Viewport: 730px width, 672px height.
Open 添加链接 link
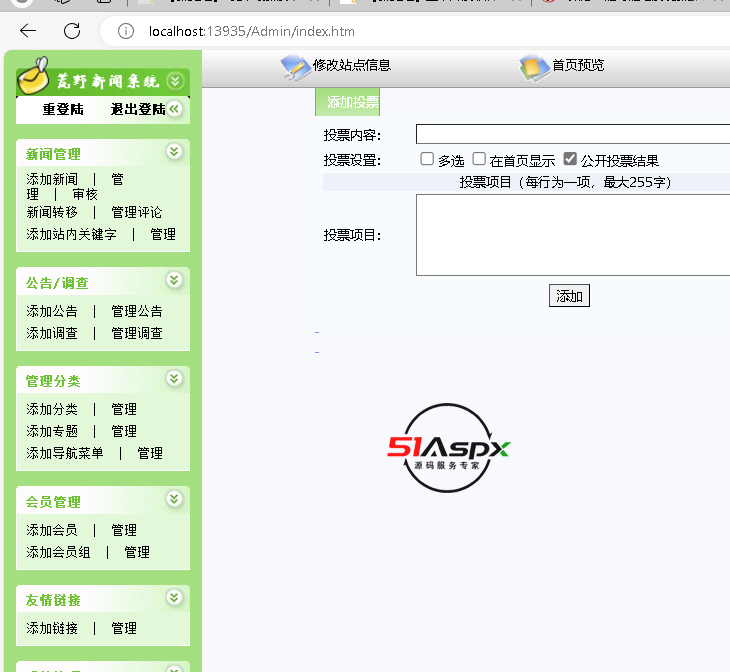click(x=52, y=628)
